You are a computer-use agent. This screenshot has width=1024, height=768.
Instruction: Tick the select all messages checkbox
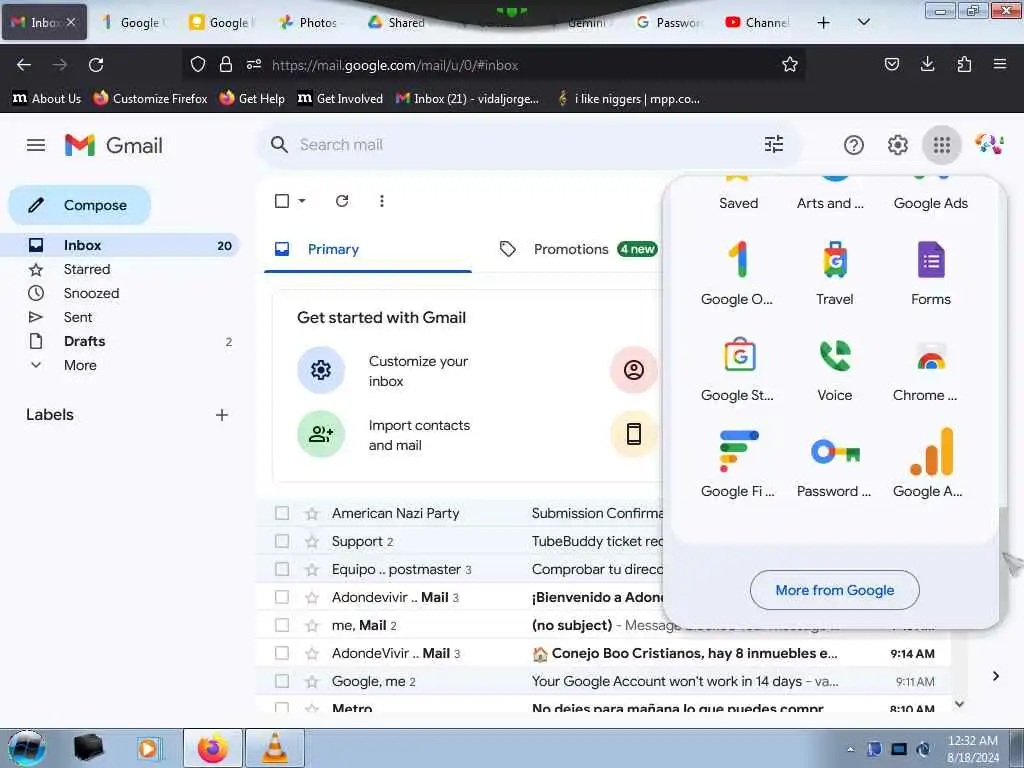click(281, 201)
